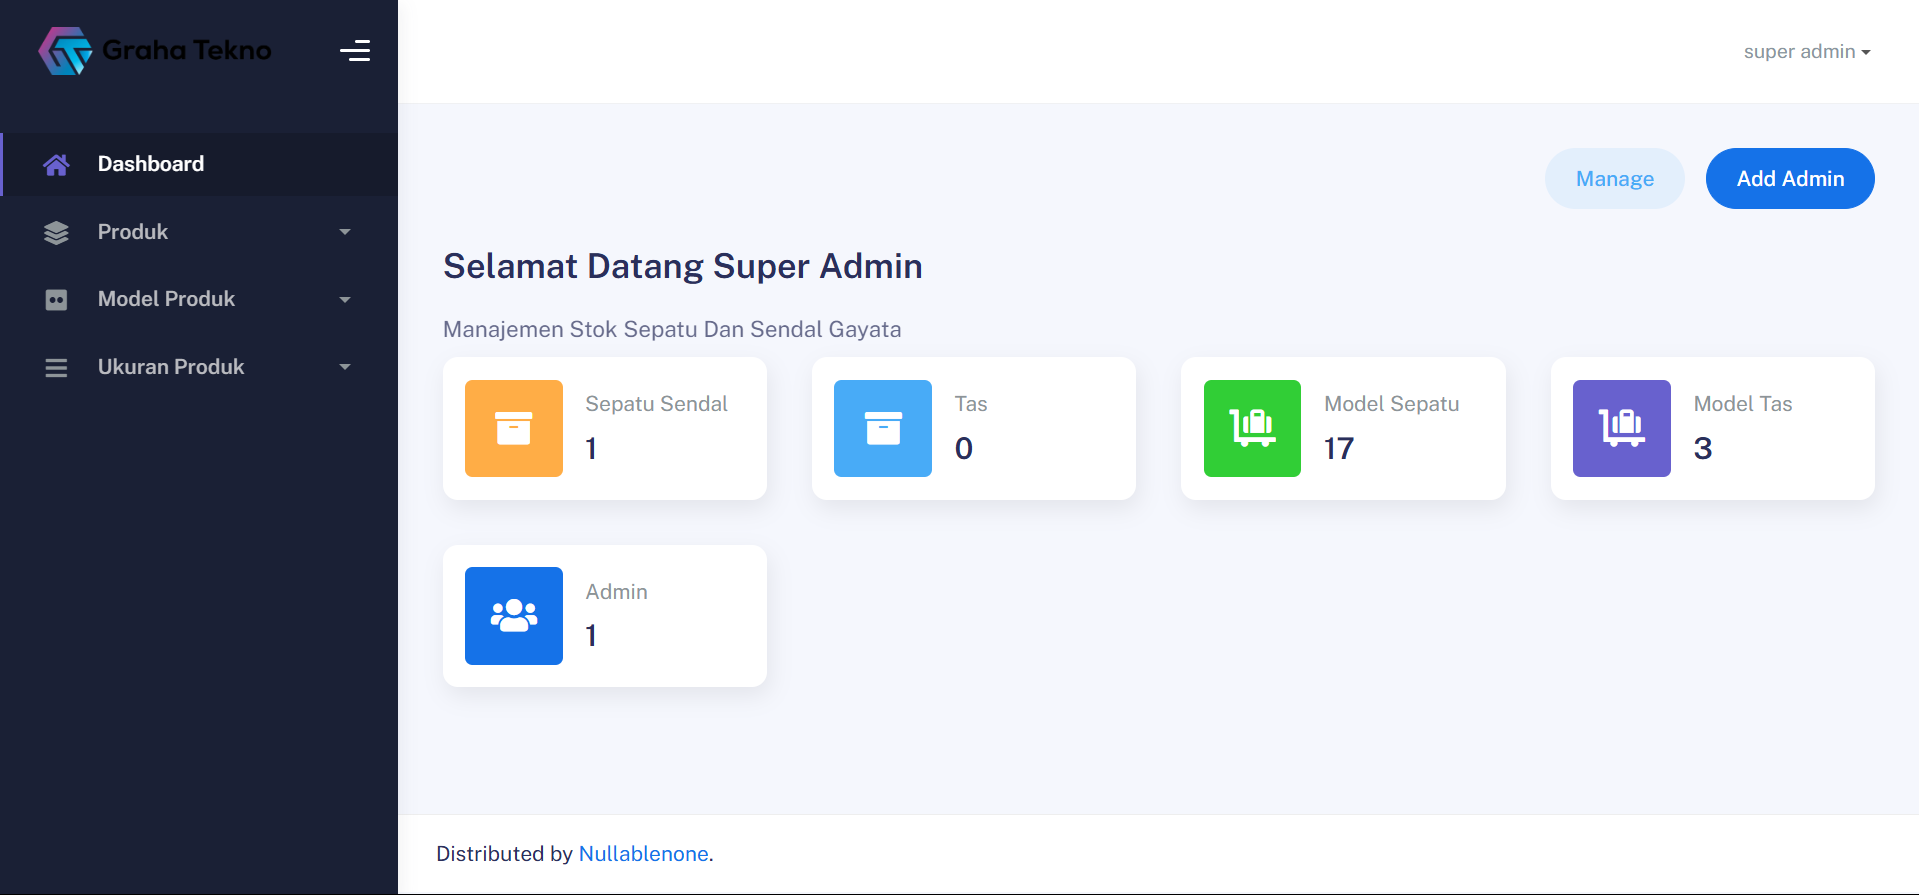Screen dimensions: 1919x895
Task: Open the super admin user dropdown
Action: click(1806, 52)
